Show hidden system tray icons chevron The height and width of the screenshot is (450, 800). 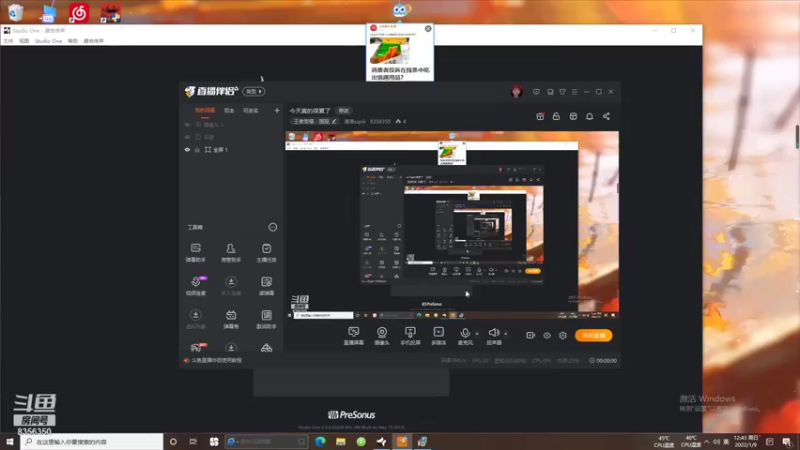(x=706, y=442)
